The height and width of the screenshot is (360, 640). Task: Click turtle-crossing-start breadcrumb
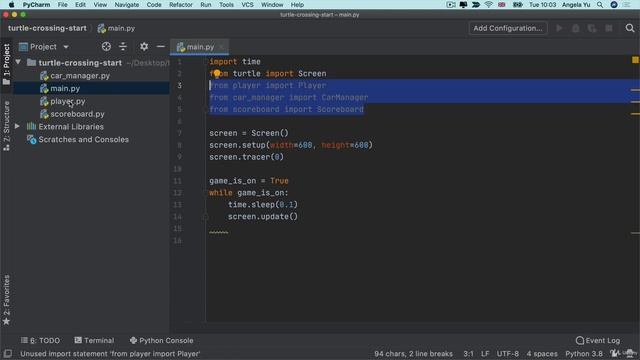pyautogui.click(x=47, y=28)
